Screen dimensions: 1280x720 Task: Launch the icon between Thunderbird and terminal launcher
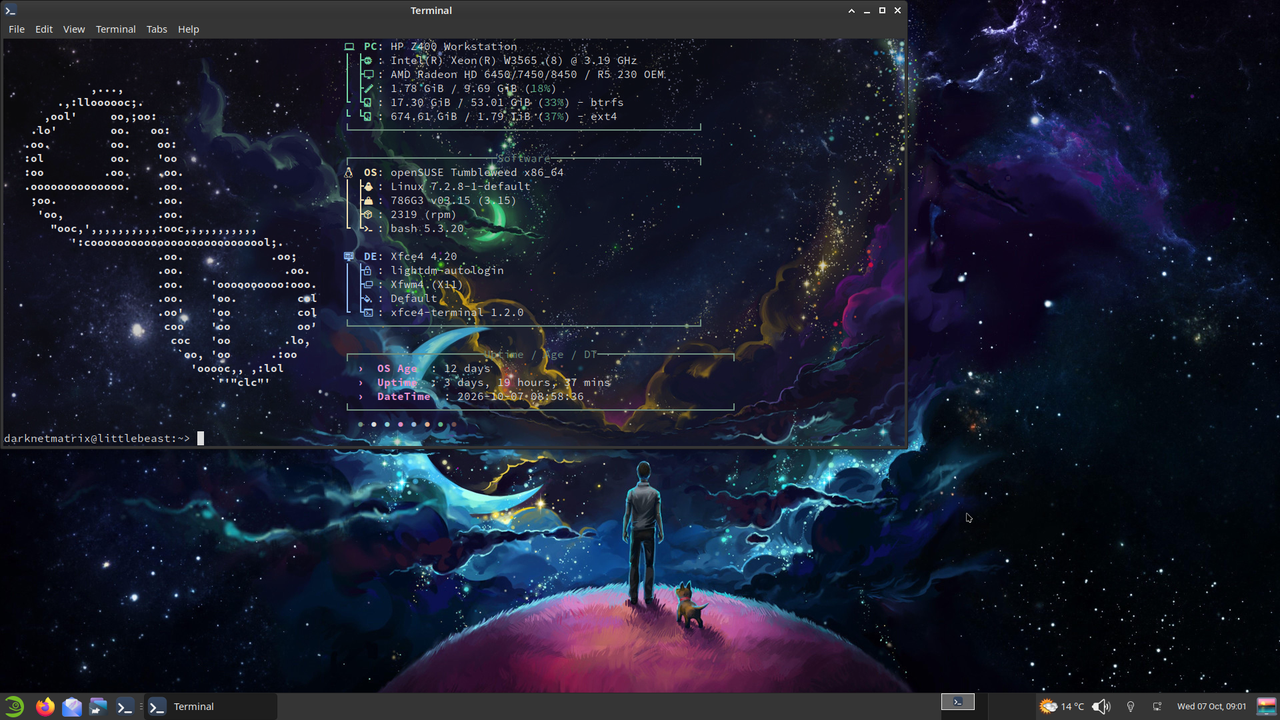pos(98,706)
